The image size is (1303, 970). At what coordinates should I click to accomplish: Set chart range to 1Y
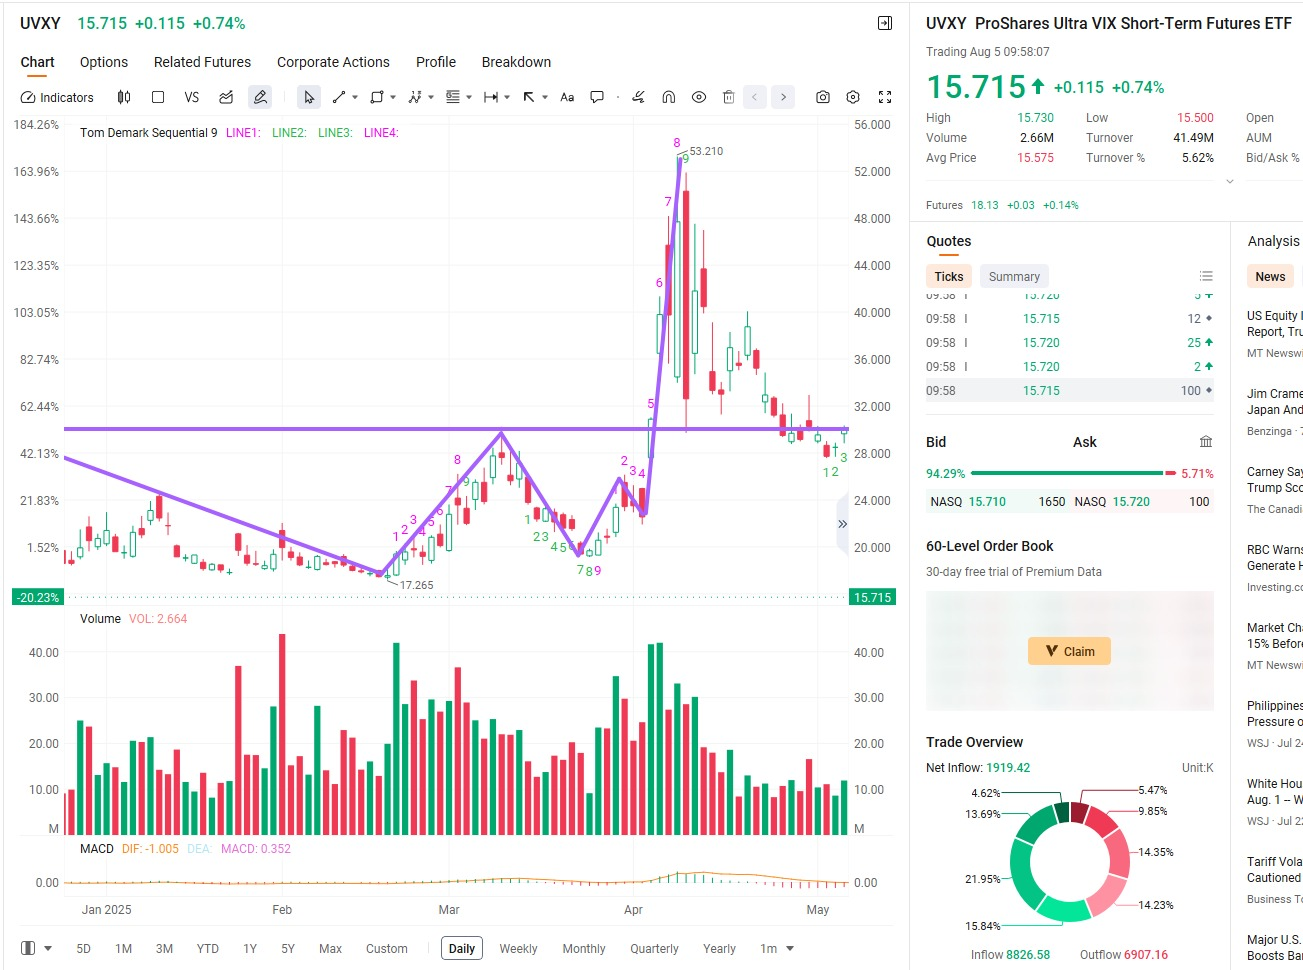(250, 949)
